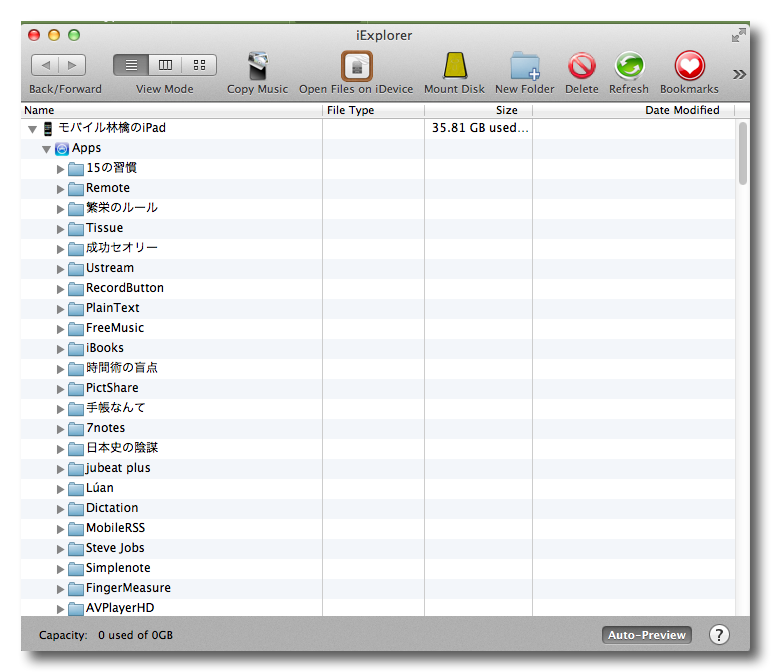
Task: Click the 手帳なんて folder icon
Action: 76,409
